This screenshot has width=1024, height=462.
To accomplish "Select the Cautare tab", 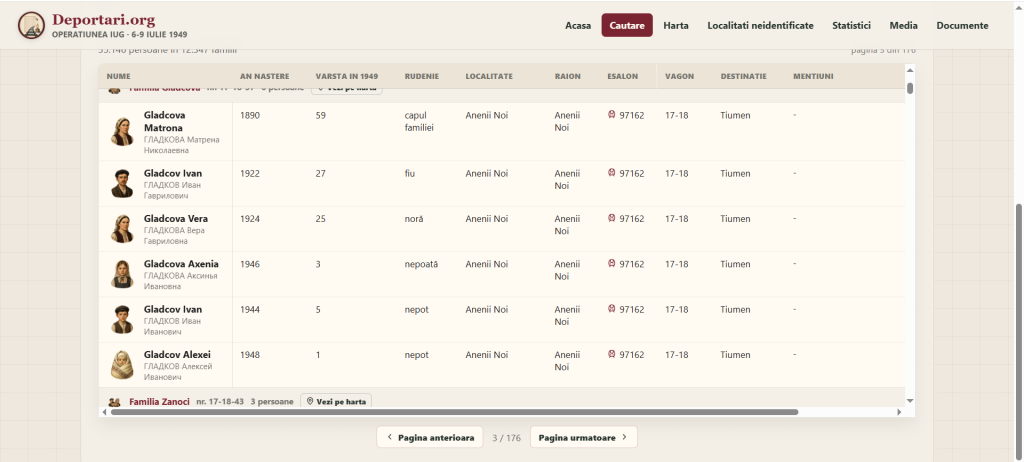I will click(x=627, y=25).
